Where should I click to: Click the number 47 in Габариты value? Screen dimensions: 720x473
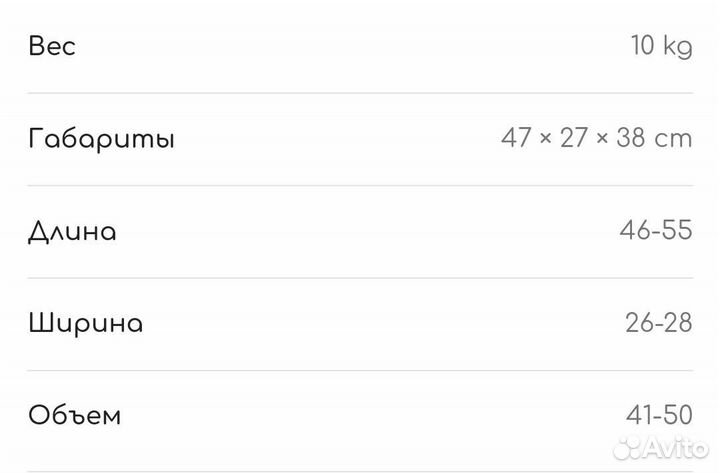[x=516, y=139]
